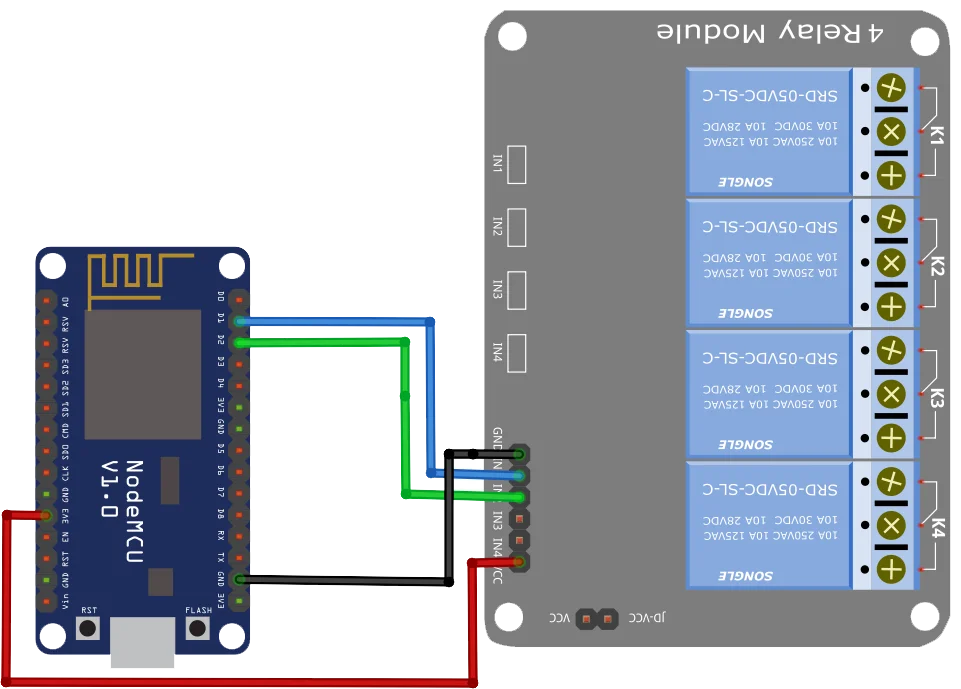Click the relay header VCC pin with red wire

point(519,561)
